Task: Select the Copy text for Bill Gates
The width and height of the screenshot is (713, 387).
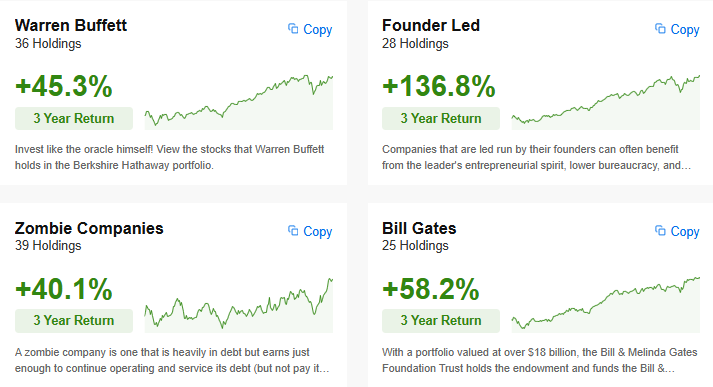Action: click(x=685, y=231)
